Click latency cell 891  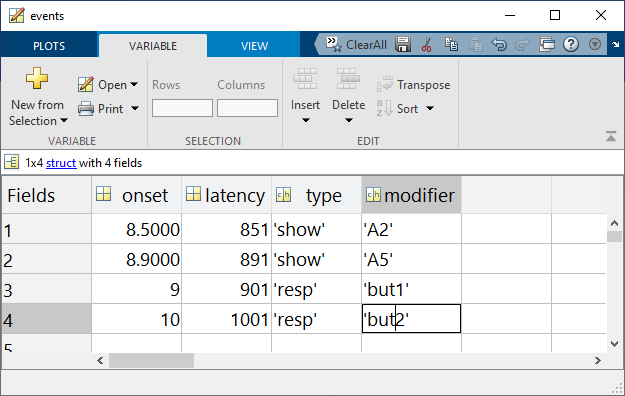tap(226, 259)
